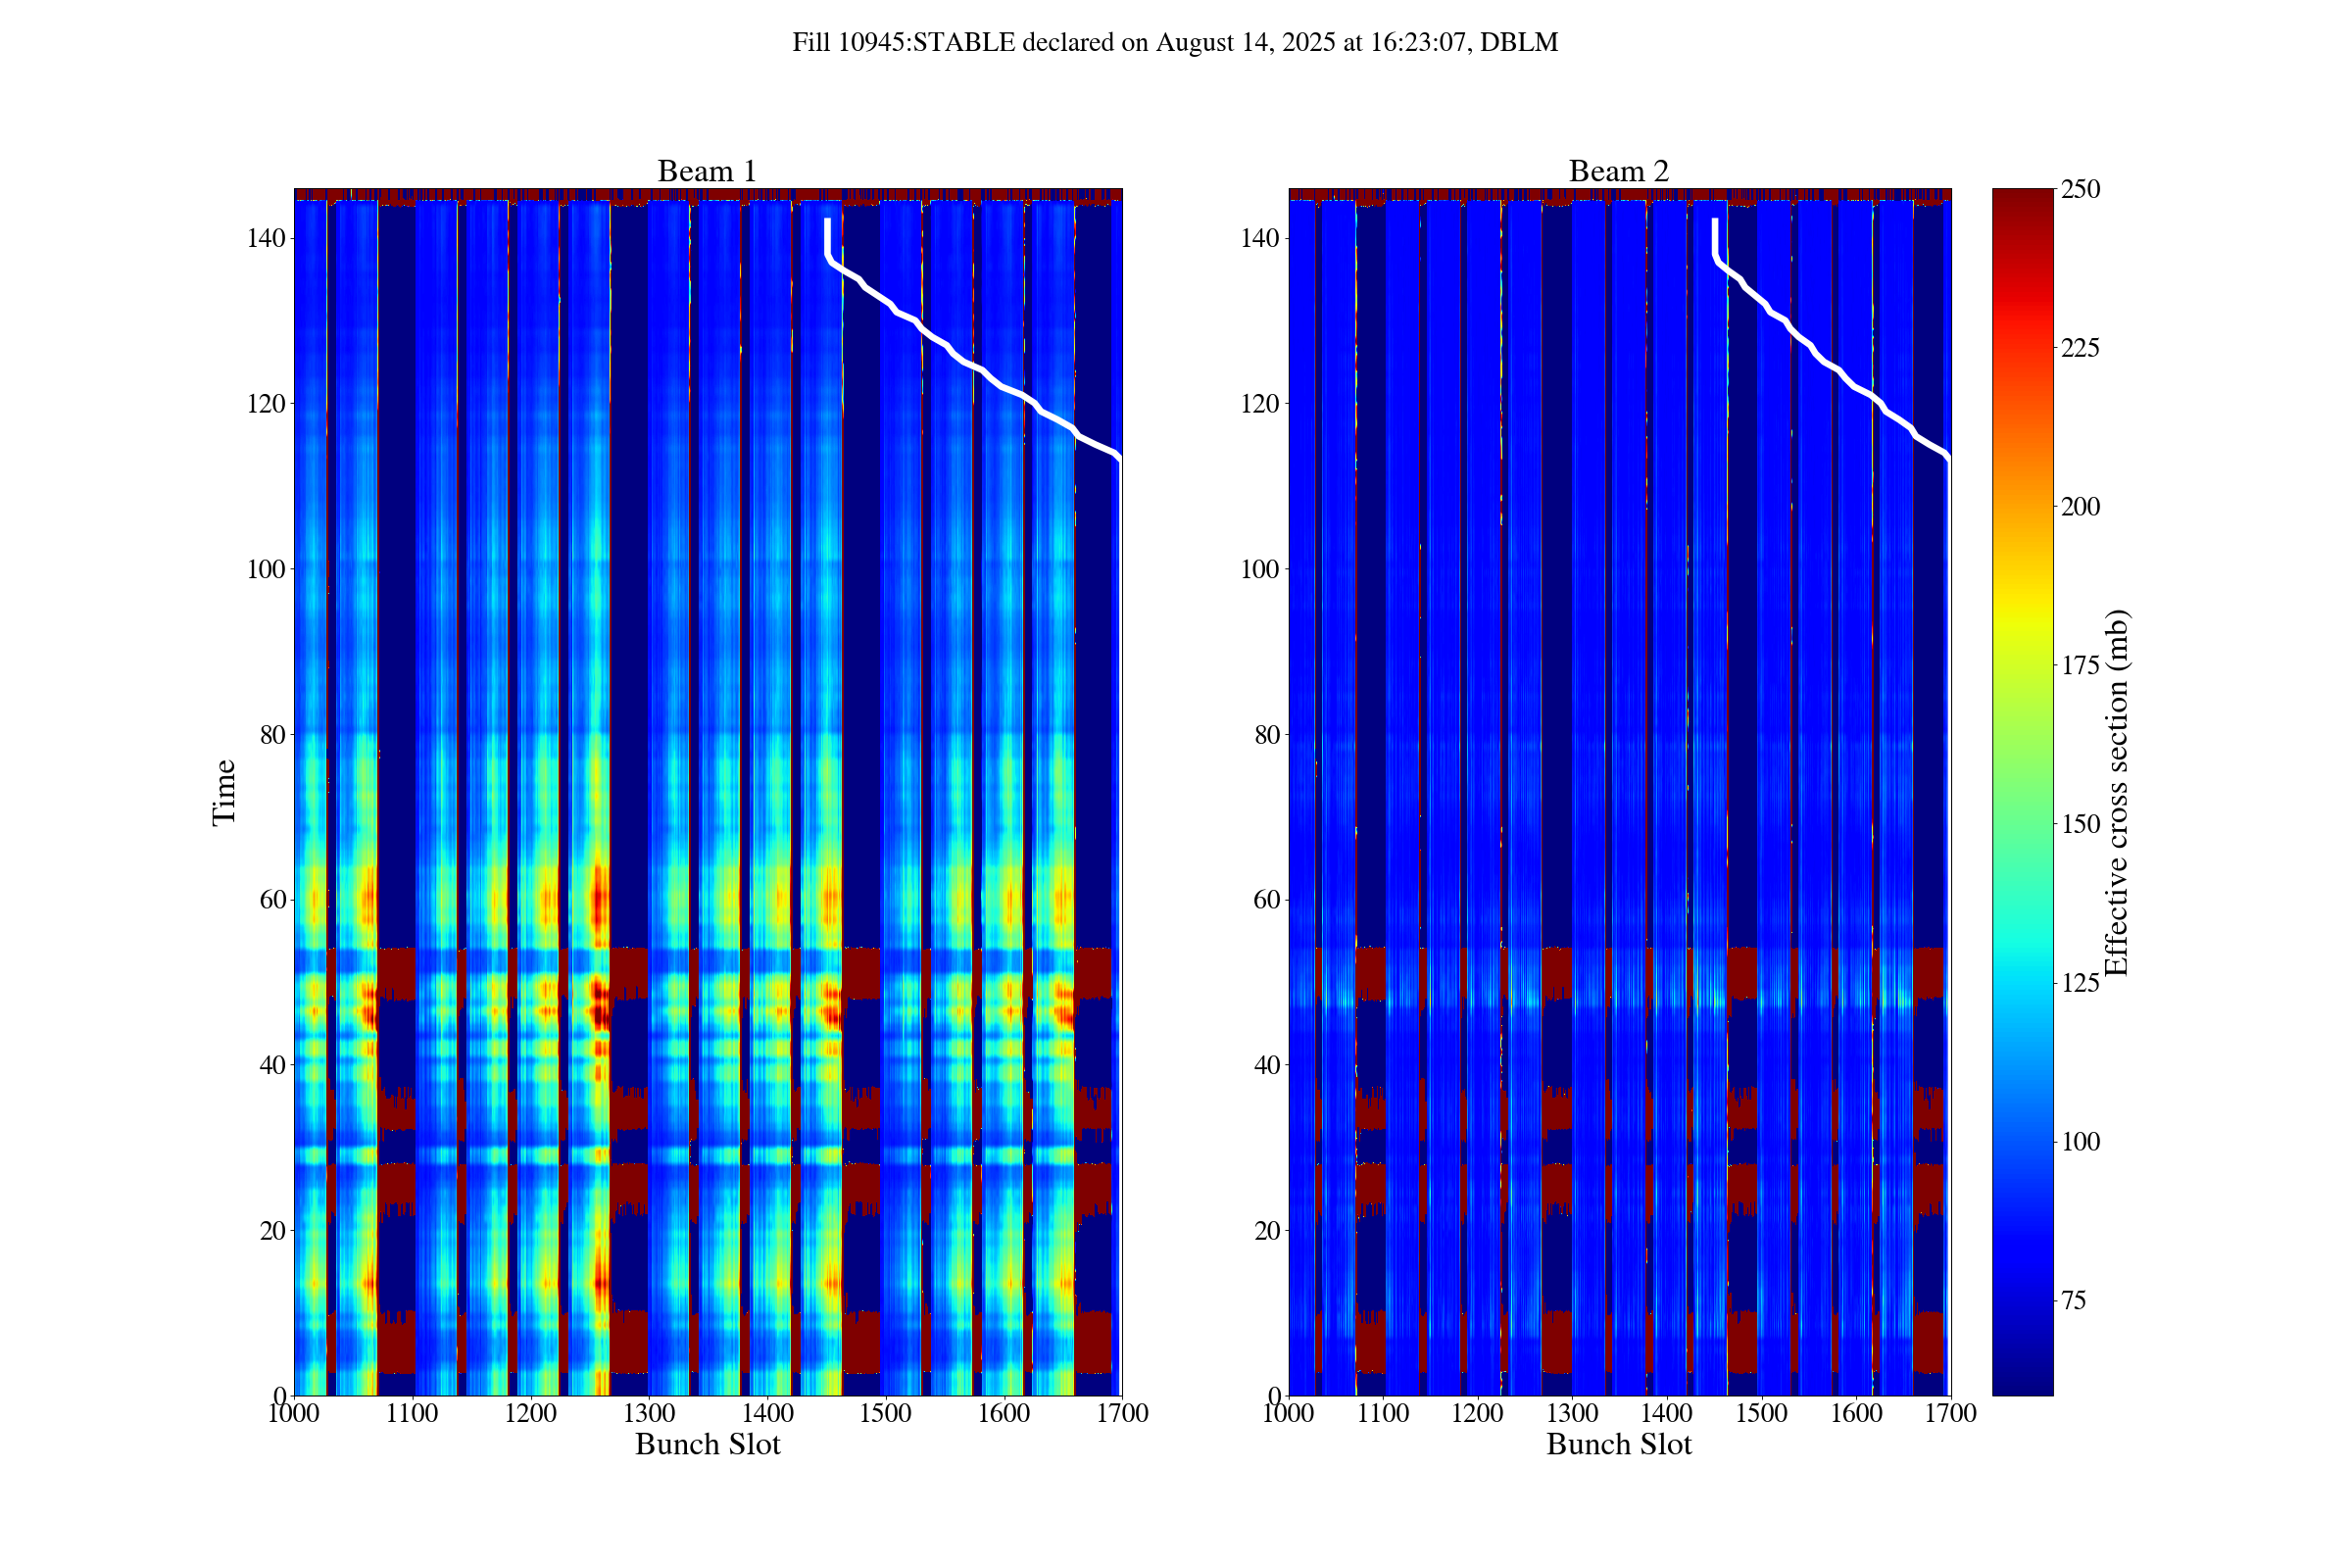
Task: Click the white curve's vertical start in Beam 2
Action: pyautogui.click(x=1715, y=236)
